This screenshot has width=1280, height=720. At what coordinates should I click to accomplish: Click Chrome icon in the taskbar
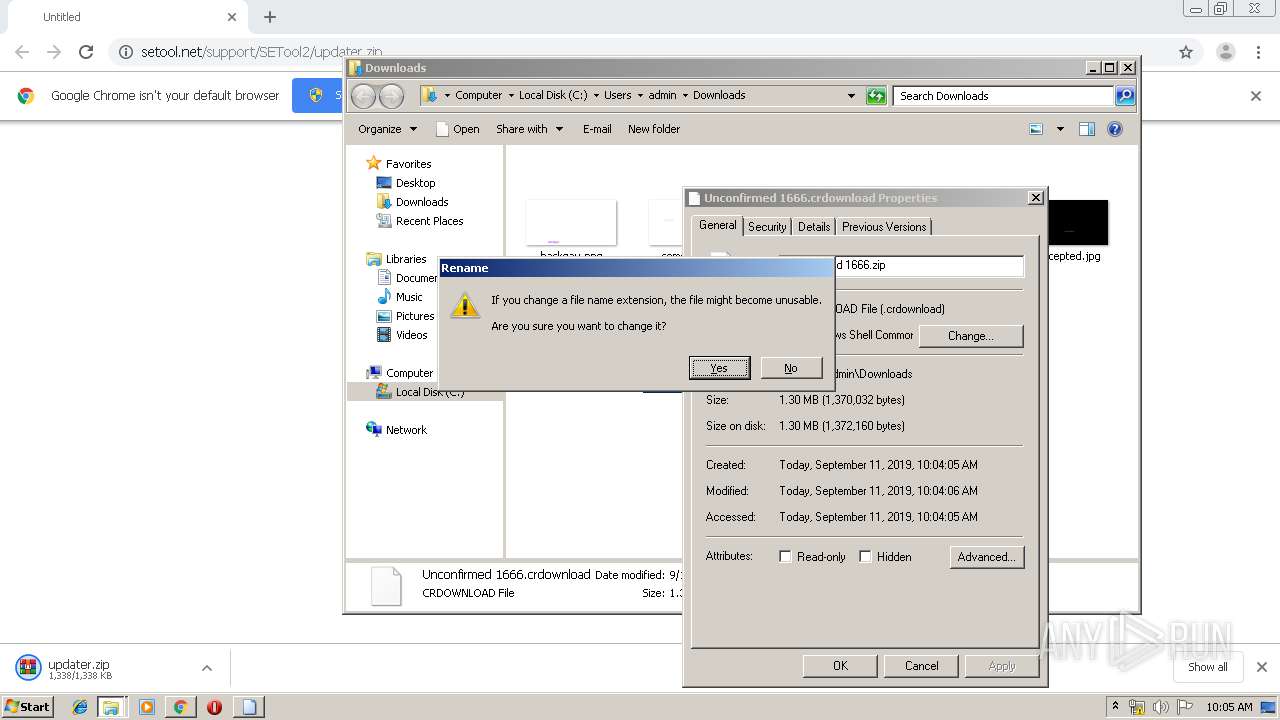pos(180,707)
